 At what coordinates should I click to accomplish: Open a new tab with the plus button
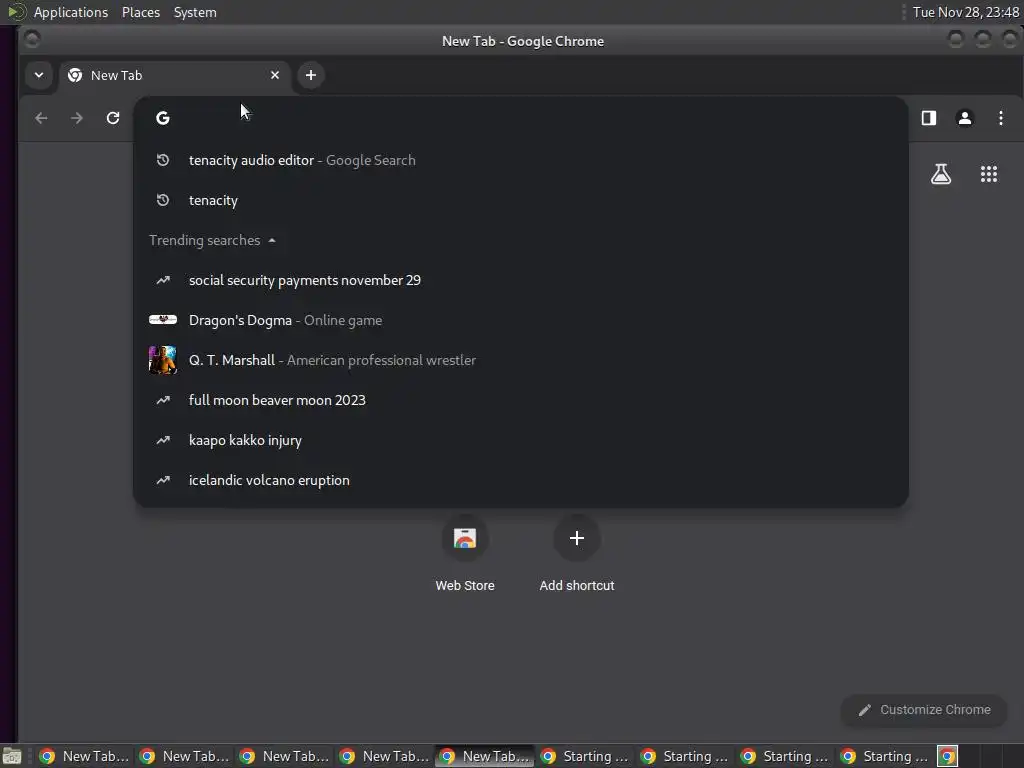[311, 75]
